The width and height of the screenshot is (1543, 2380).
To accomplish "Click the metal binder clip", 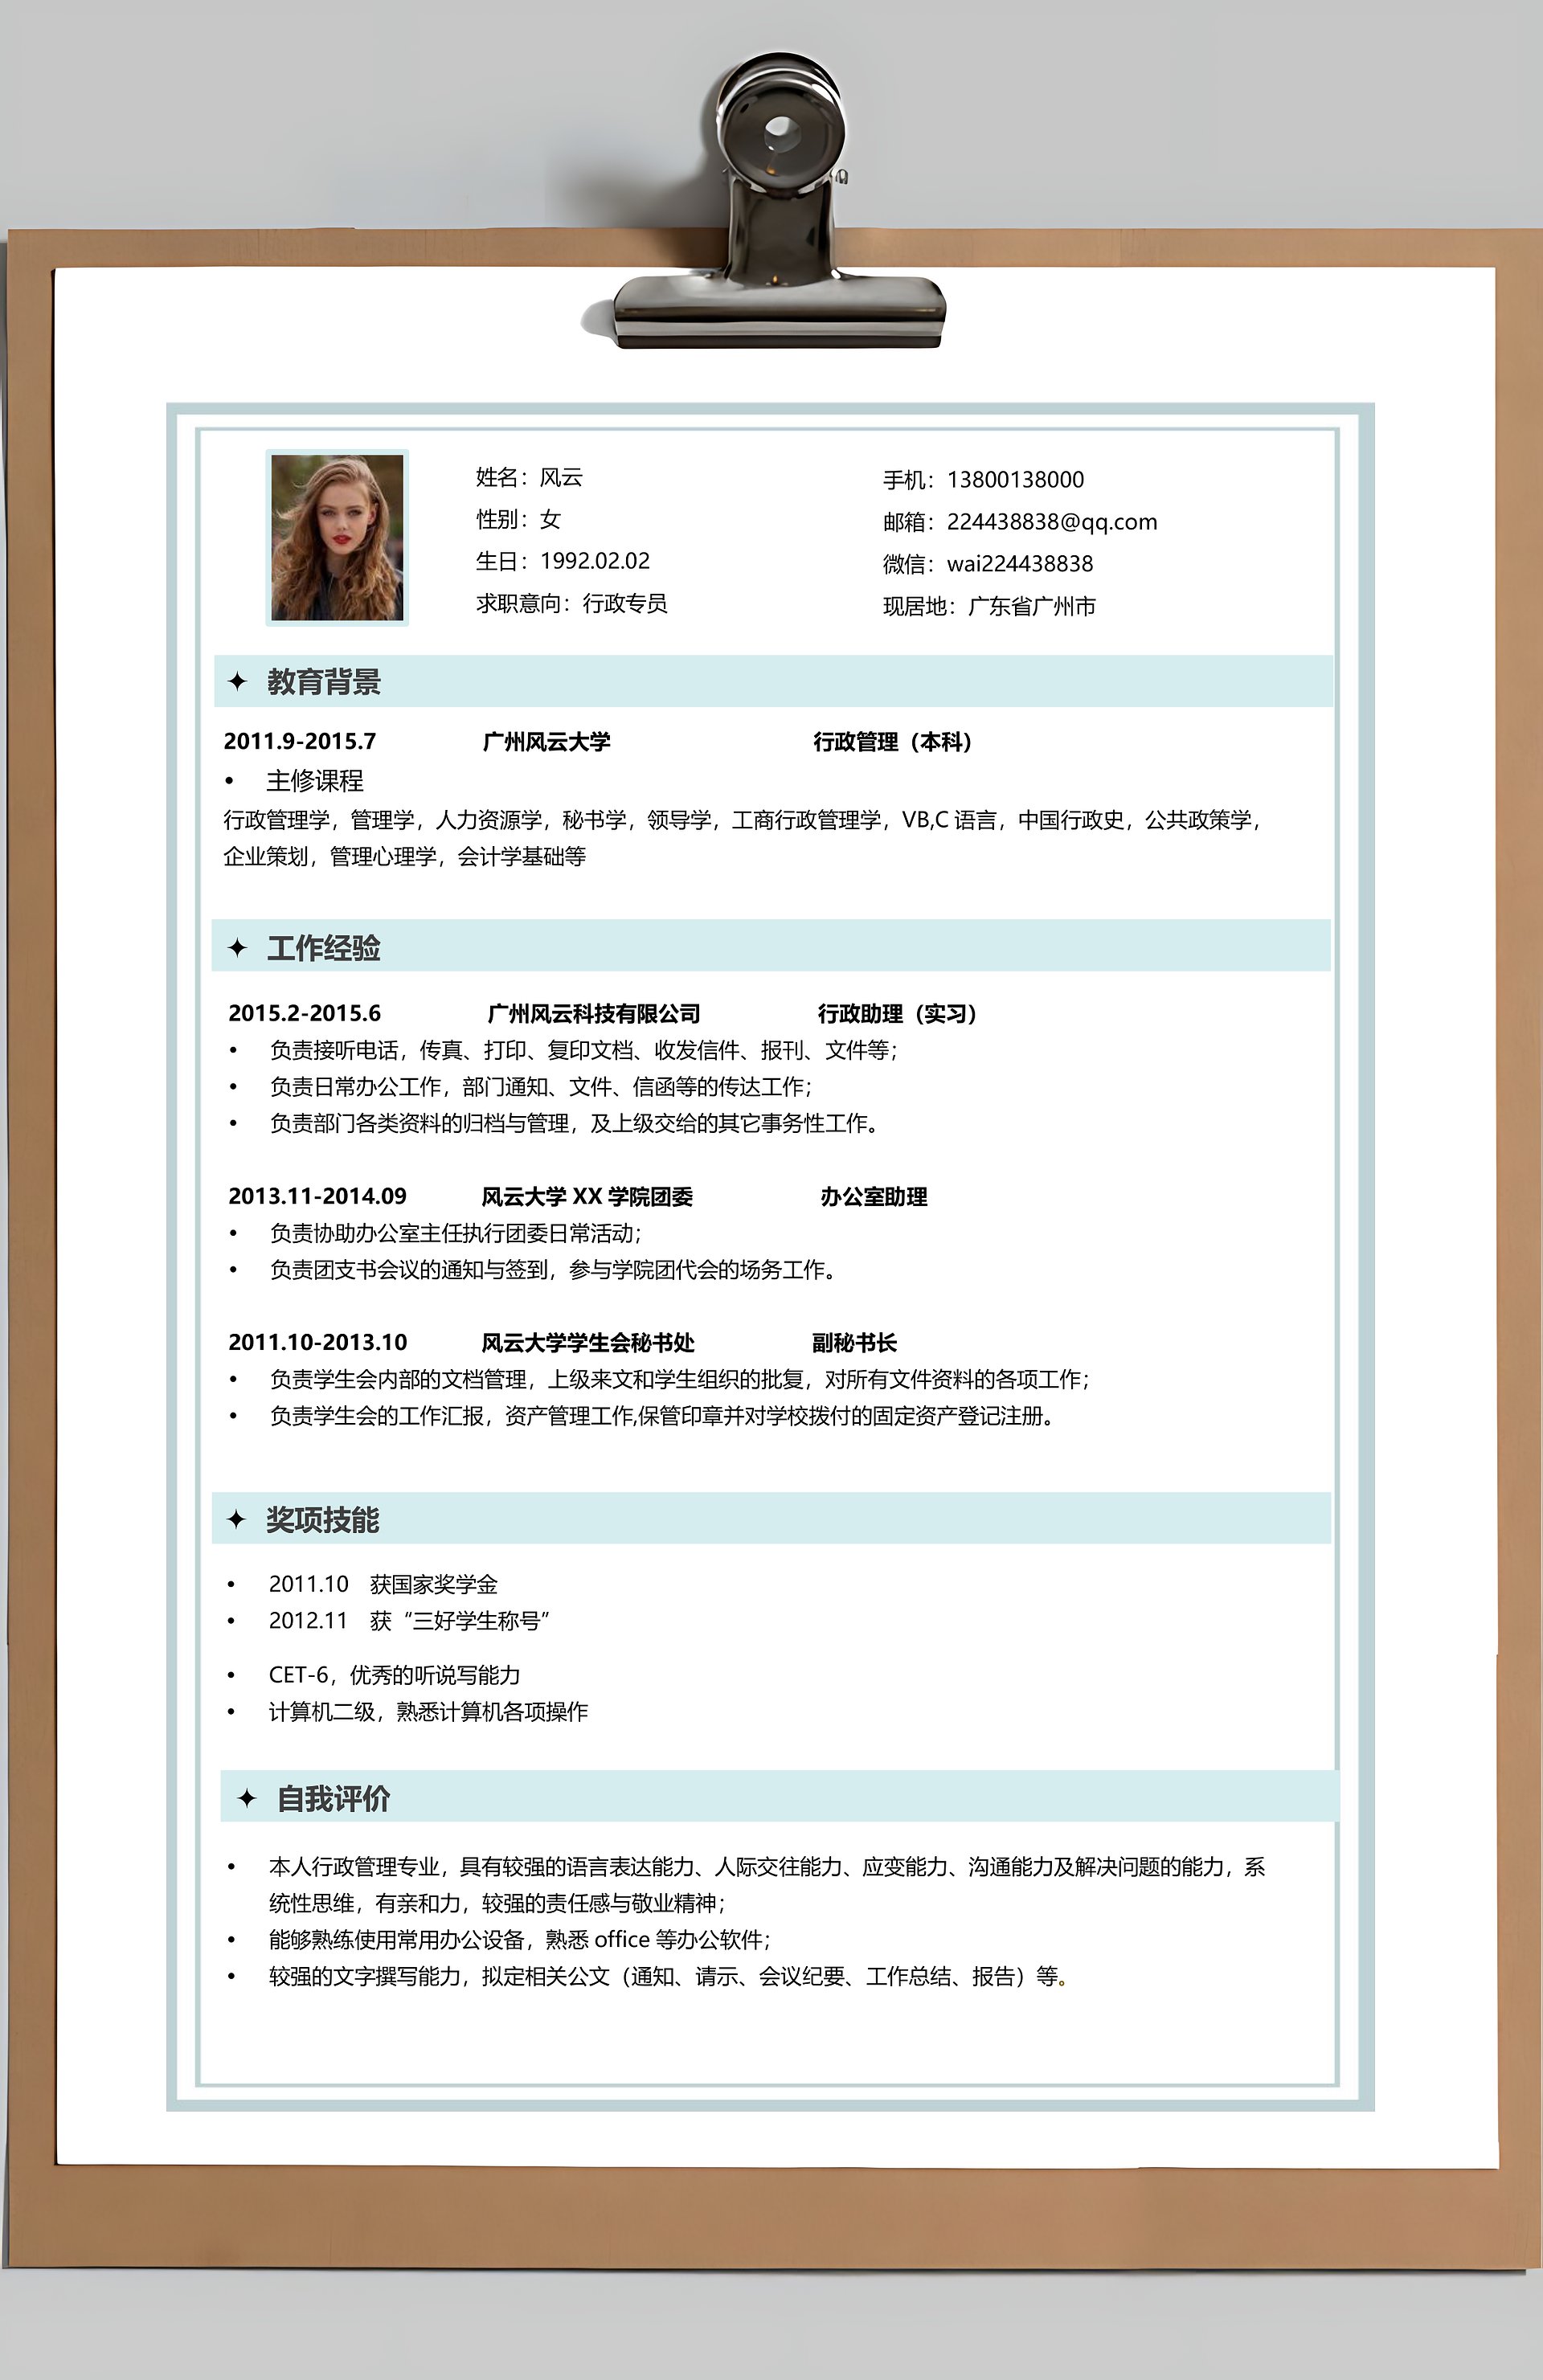I will [780, 230].
